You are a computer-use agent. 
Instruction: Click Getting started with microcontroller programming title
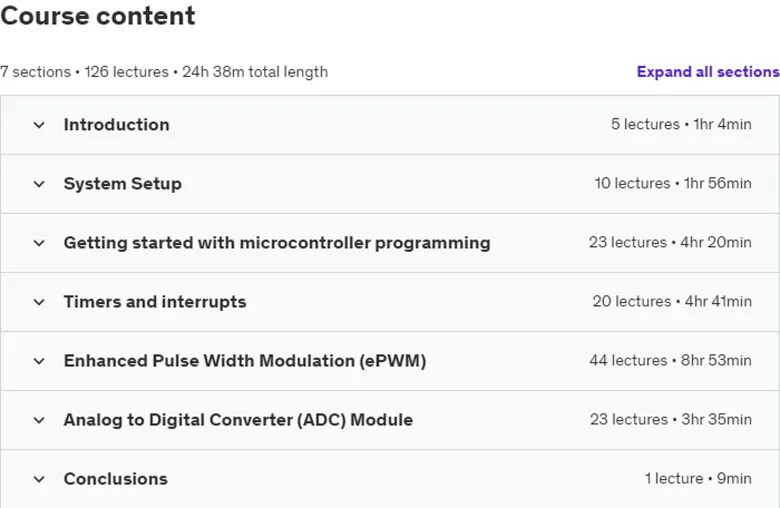pyautogui.click(x=277, y=243)
